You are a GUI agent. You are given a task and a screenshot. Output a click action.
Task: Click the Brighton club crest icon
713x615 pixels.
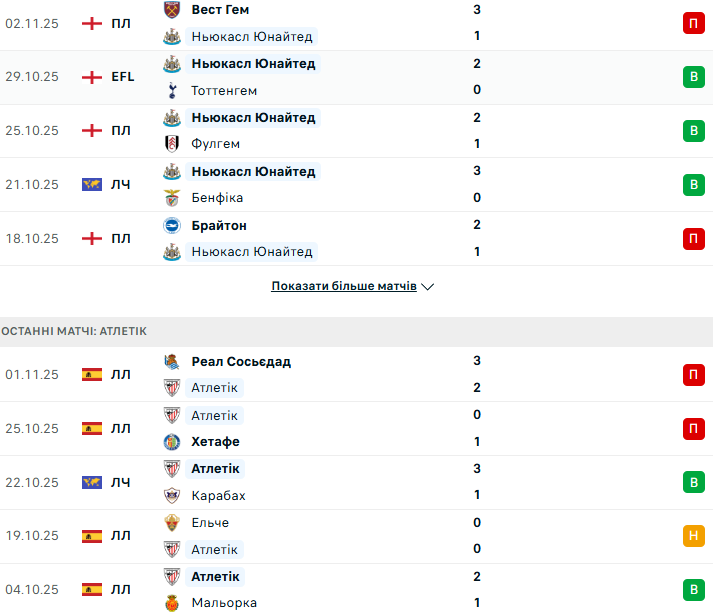[x=171, y=225]
